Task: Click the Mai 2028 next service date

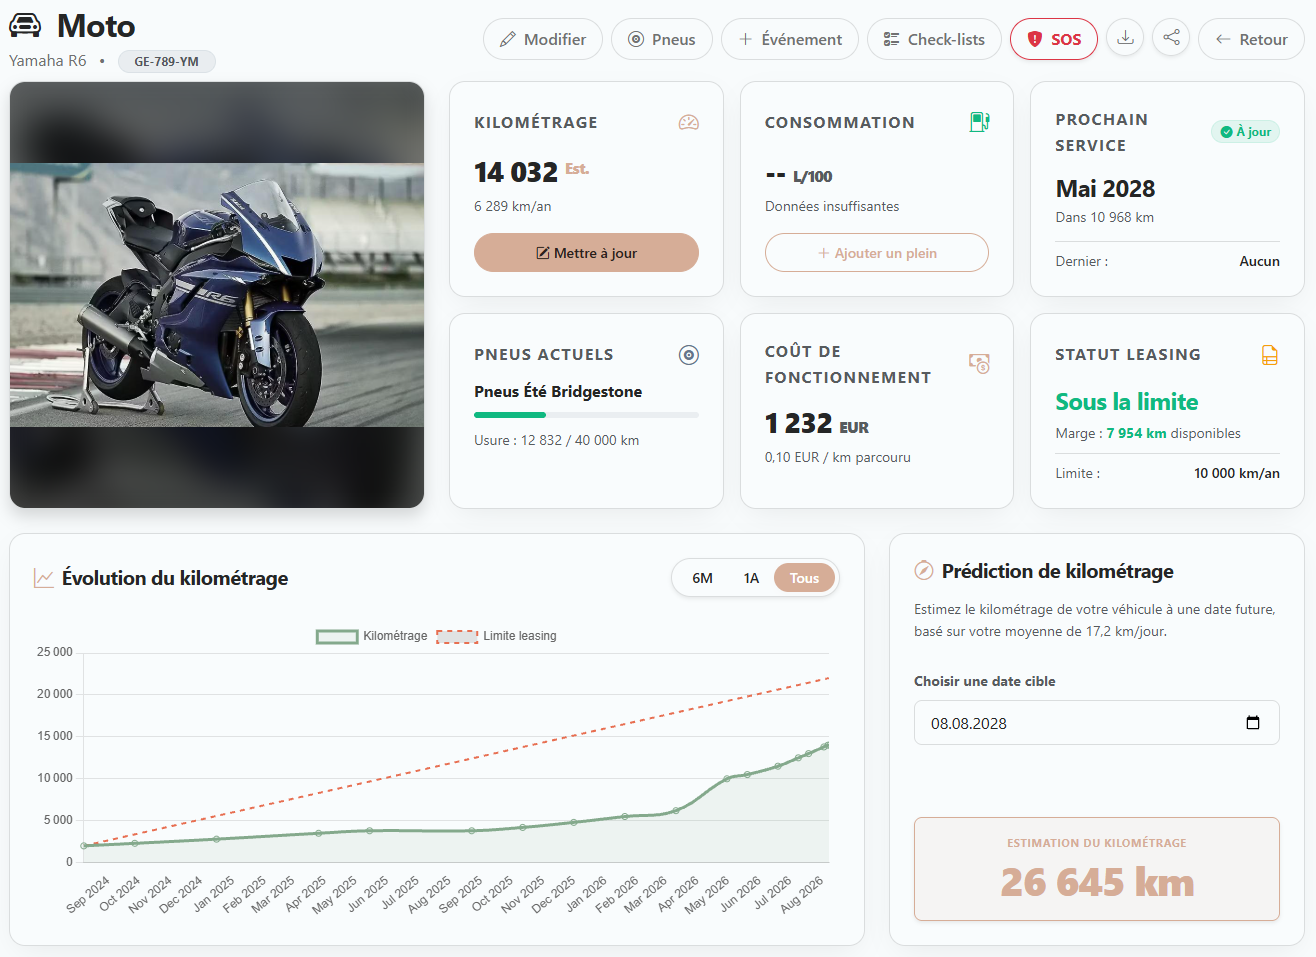Action: (1105, 189)
